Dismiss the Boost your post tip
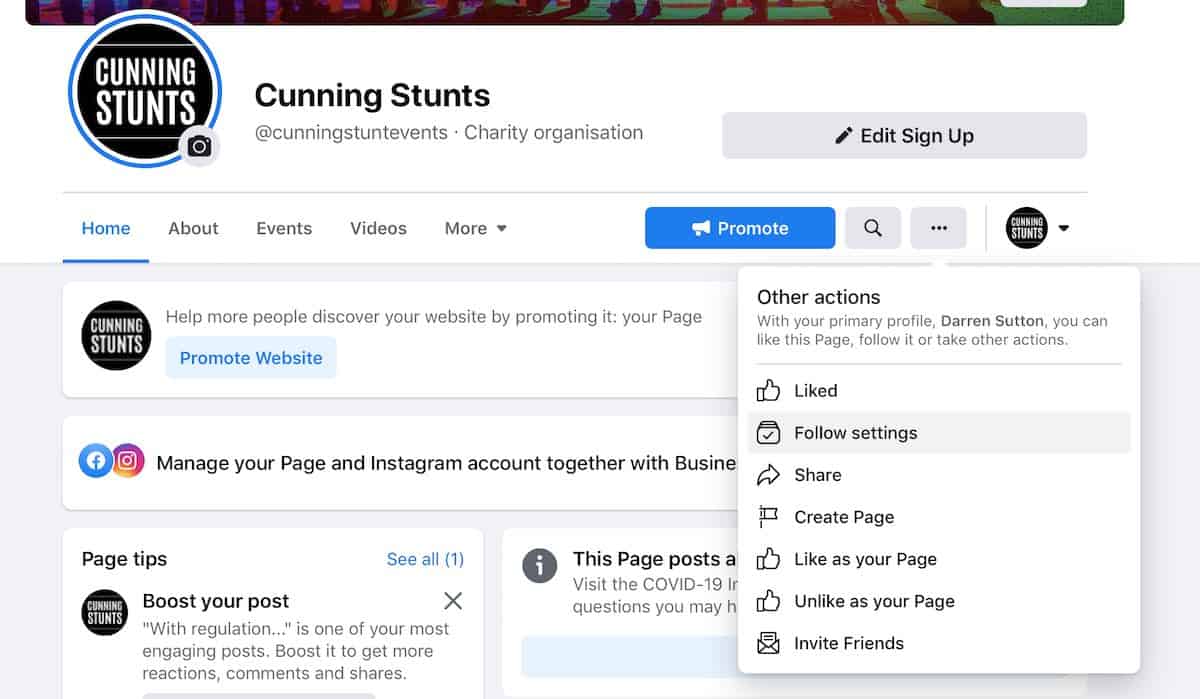The height and width of the screenshot is (699, 1200). (453, 601)
